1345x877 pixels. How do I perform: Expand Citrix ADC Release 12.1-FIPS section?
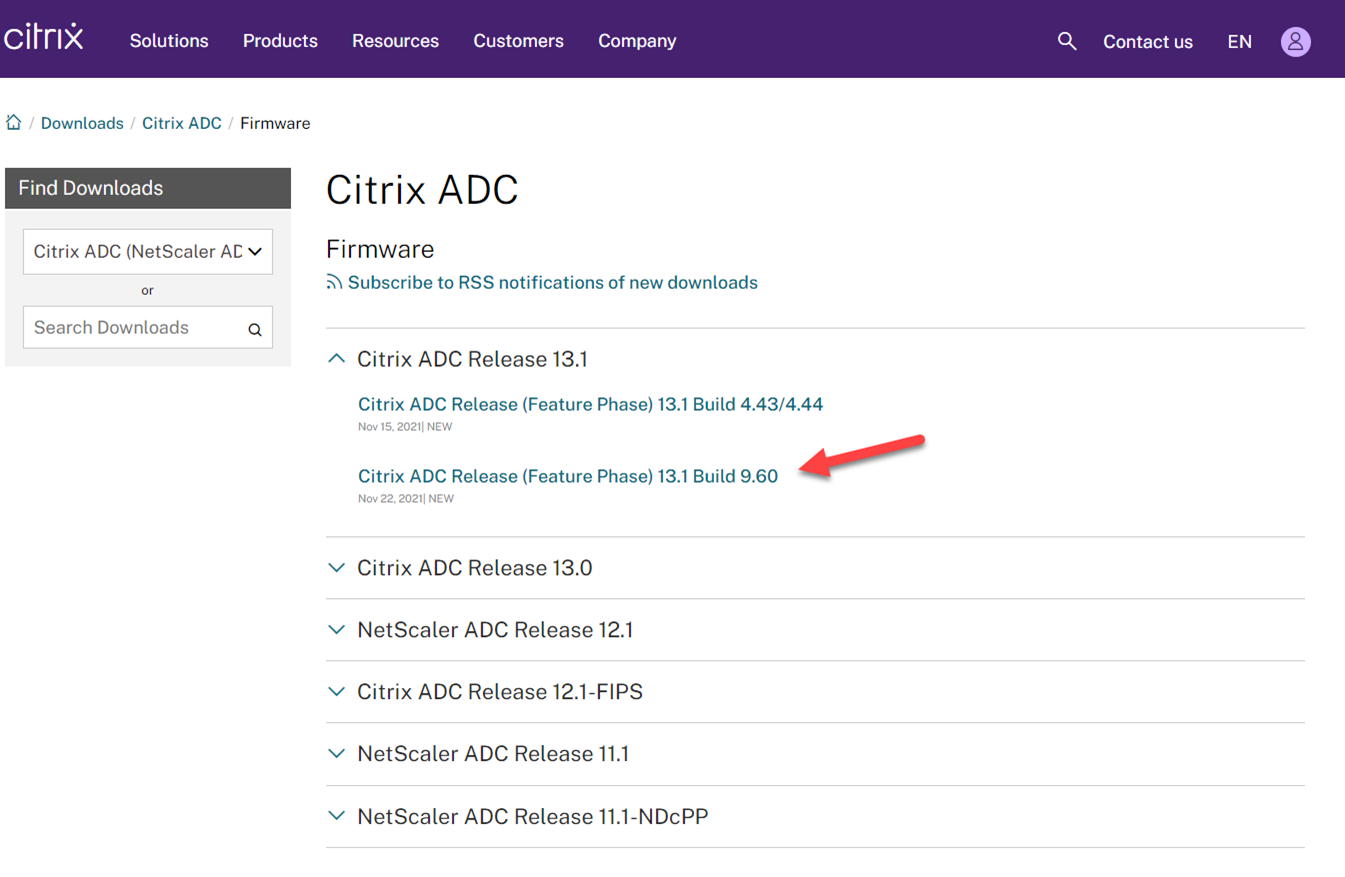485,692
